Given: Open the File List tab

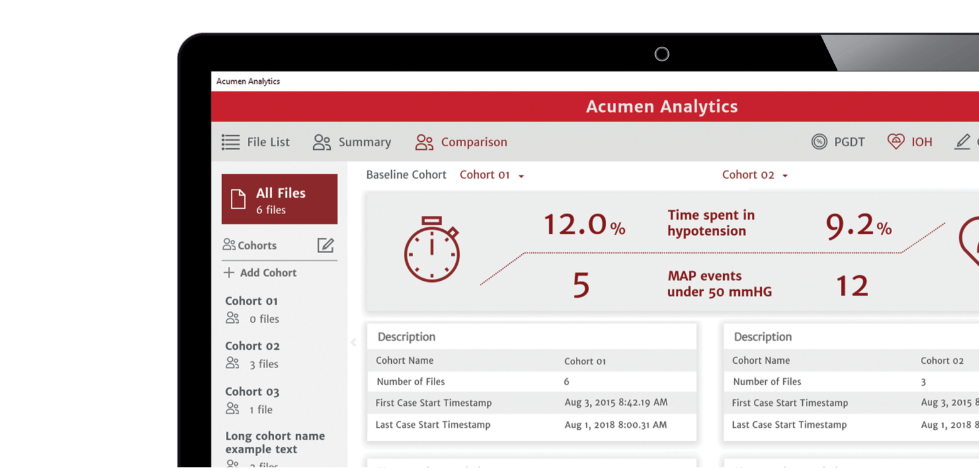Looking at the screenshot, I should (256, 142).
